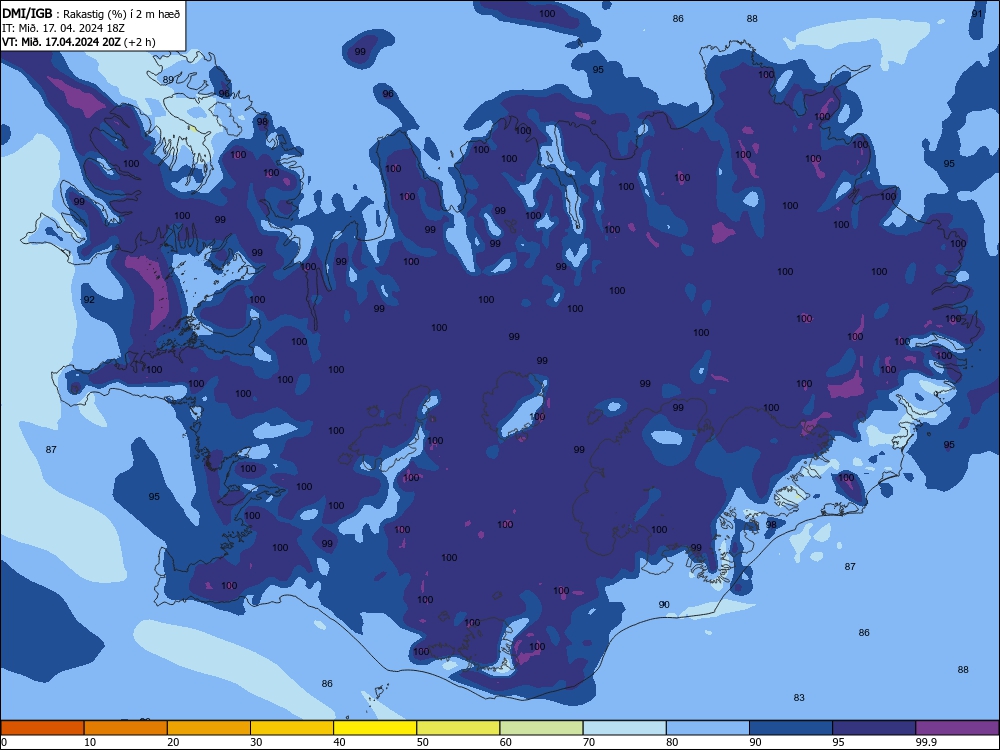Select the humidity value "89" on the map
The image size is (1000, 750).
coord(168,80)
